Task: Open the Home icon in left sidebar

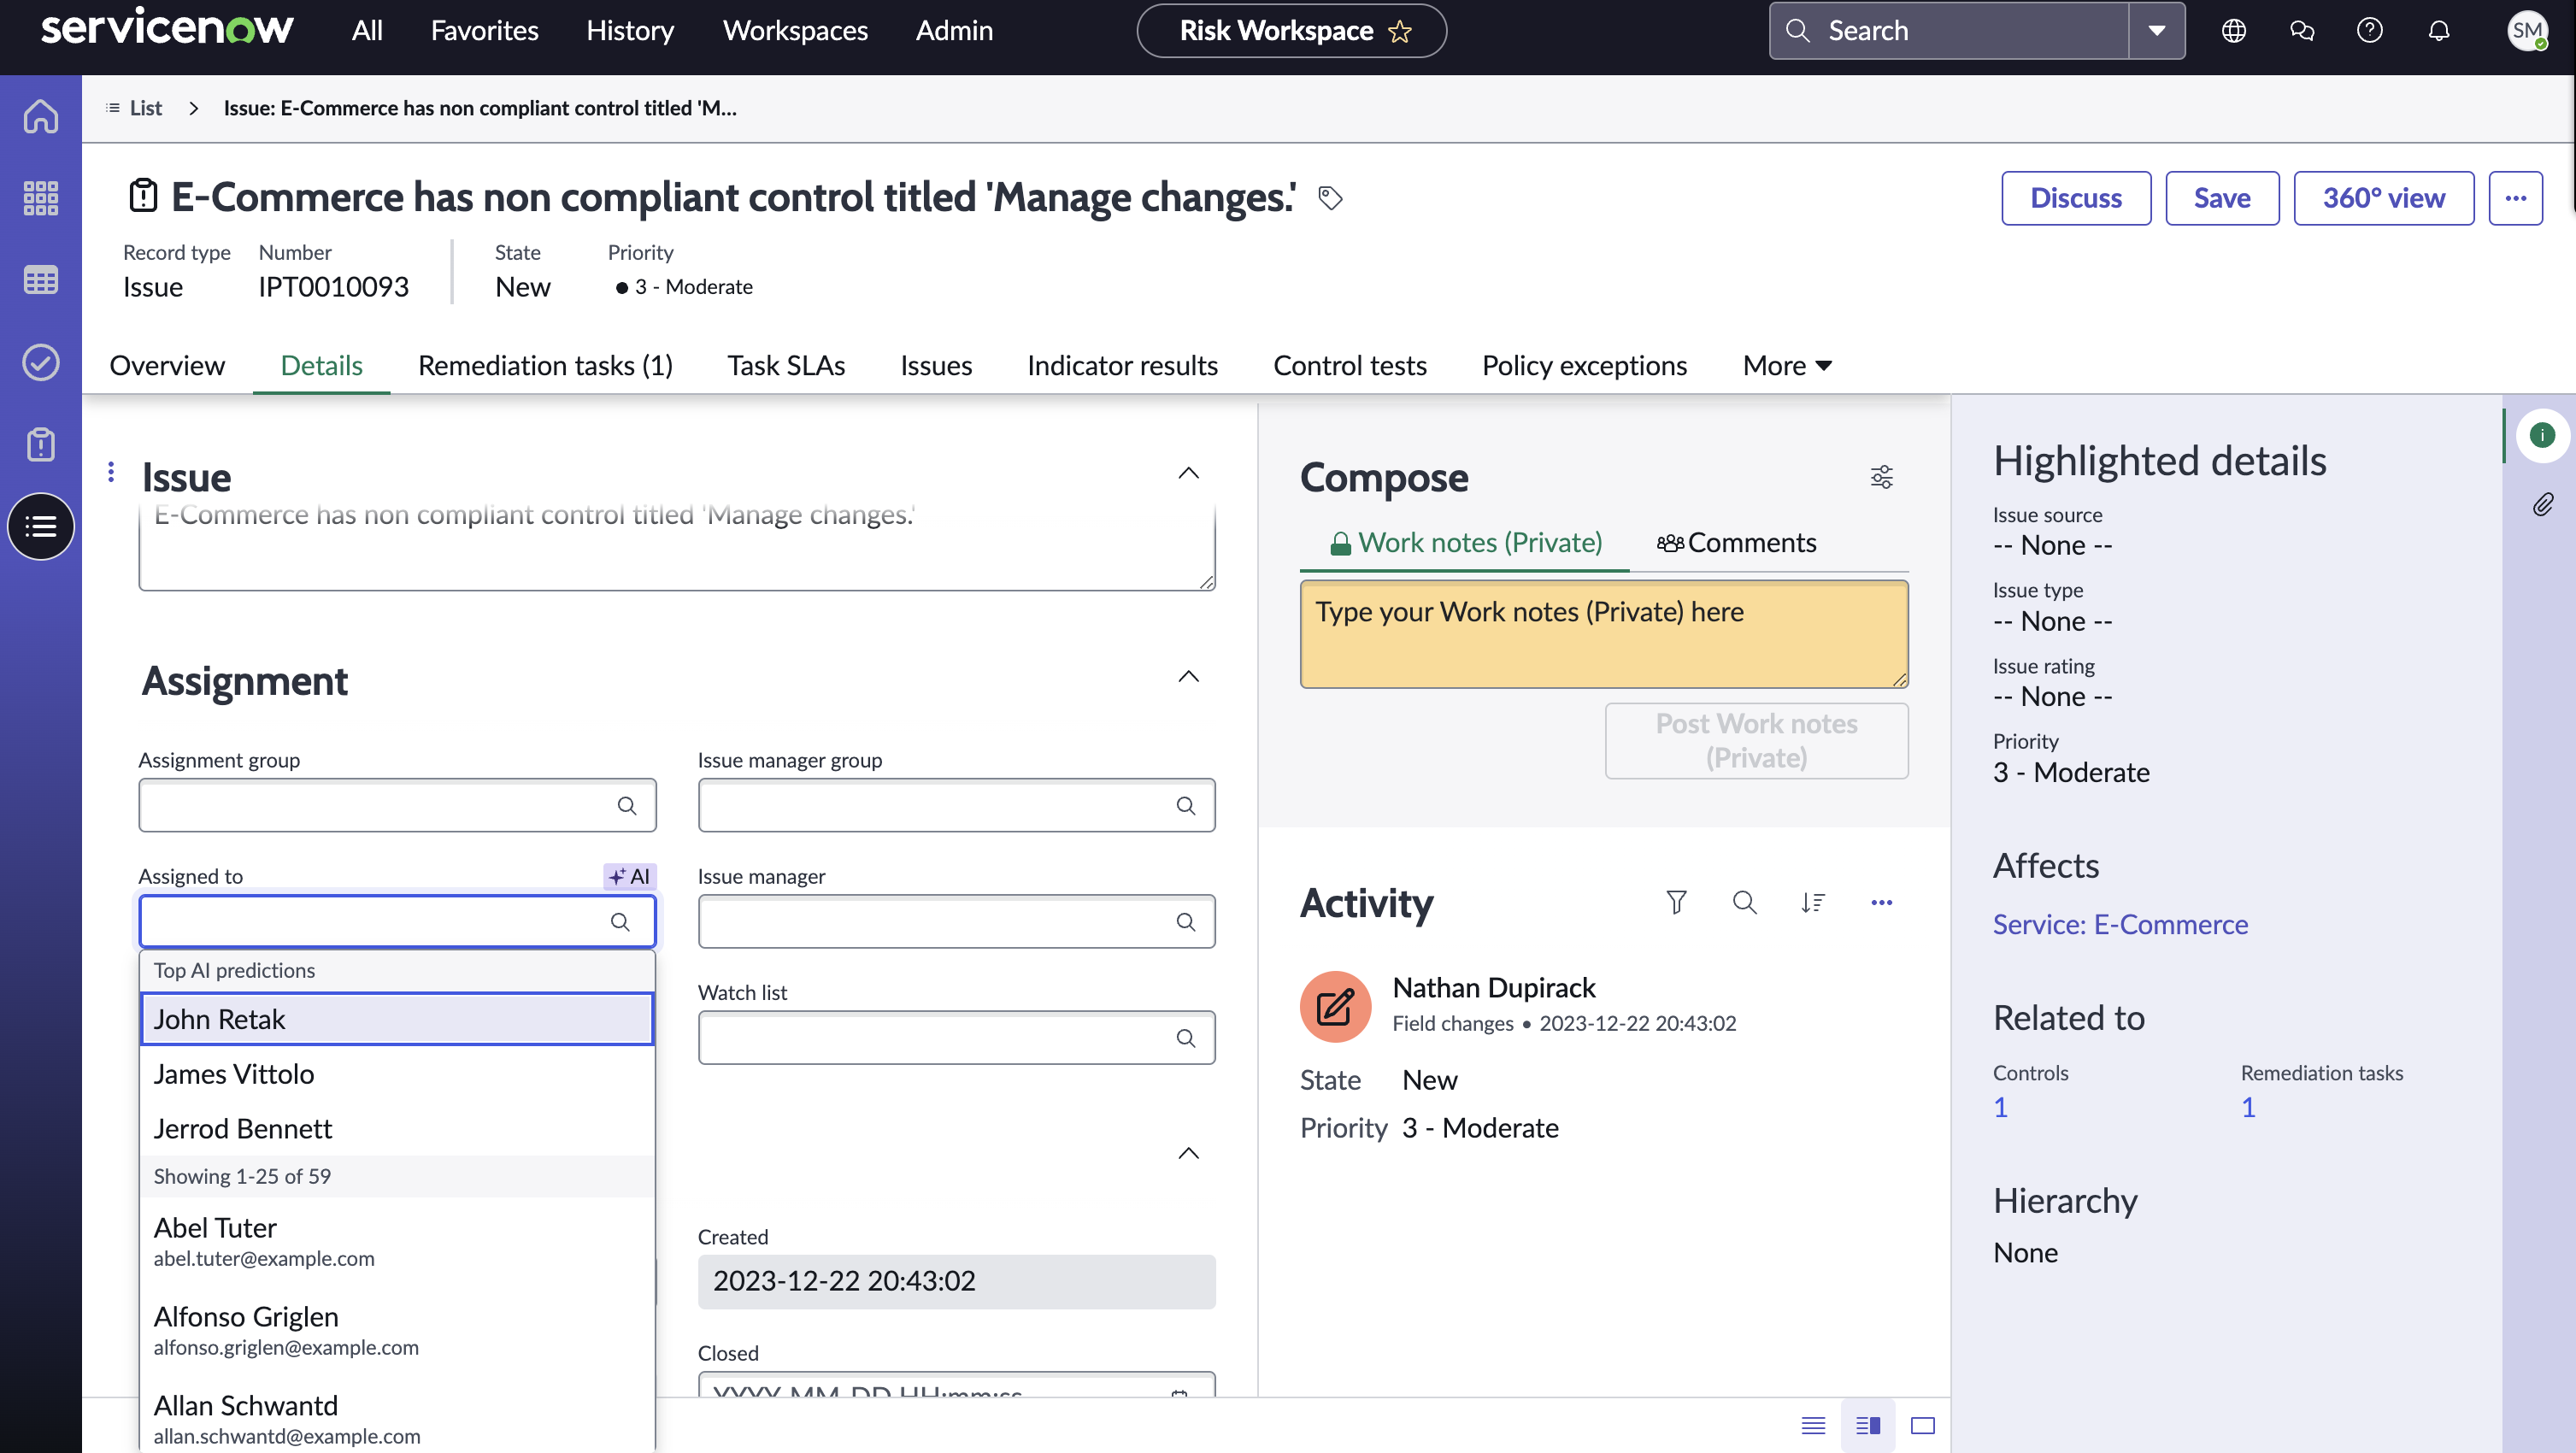Action: pyautogui.click(x=41, y=116)
